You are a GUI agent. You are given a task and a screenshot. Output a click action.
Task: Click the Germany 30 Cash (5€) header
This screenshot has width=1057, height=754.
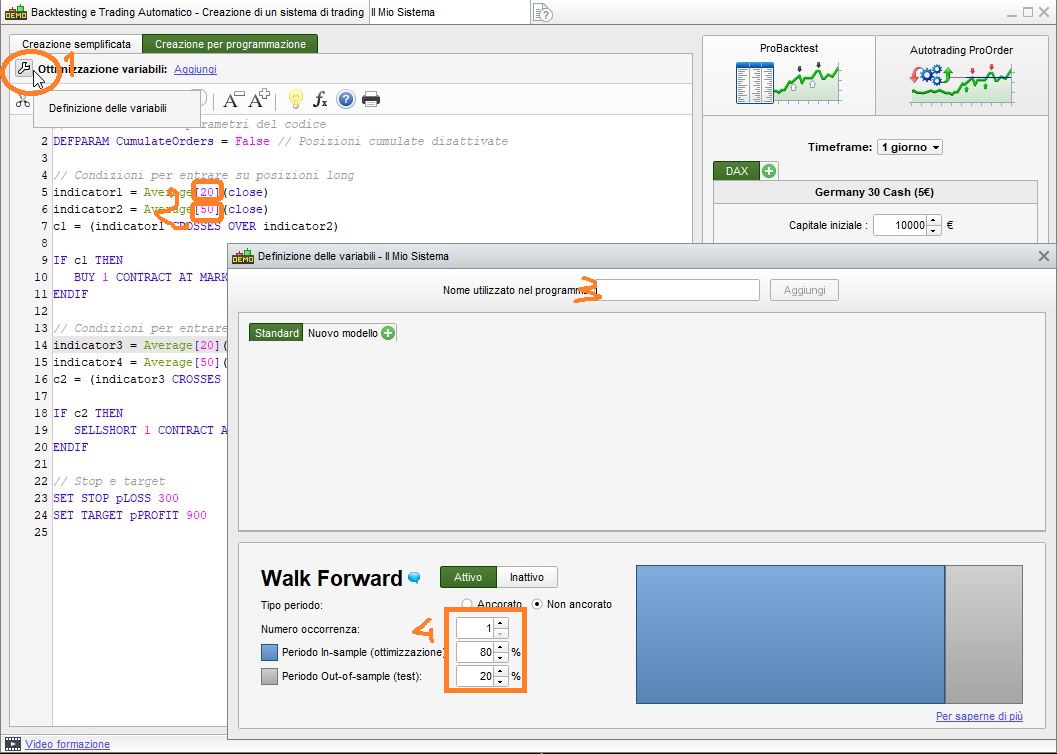pyautogui.click(x=874, y=192)
